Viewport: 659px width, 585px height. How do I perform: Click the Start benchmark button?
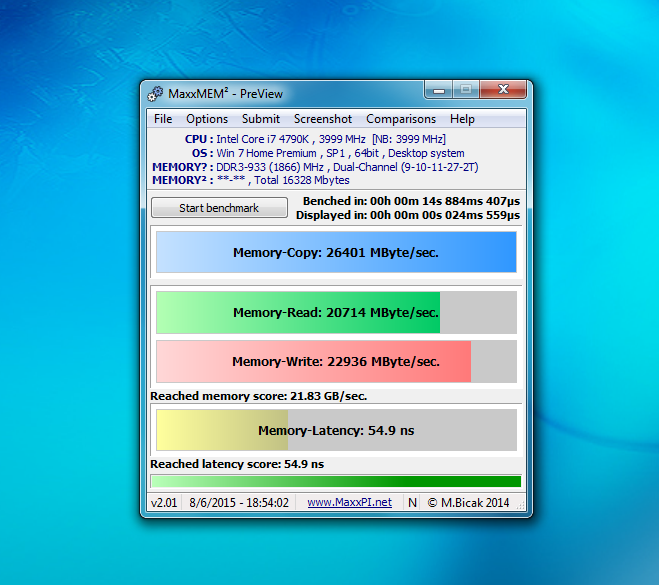(219, 208)
